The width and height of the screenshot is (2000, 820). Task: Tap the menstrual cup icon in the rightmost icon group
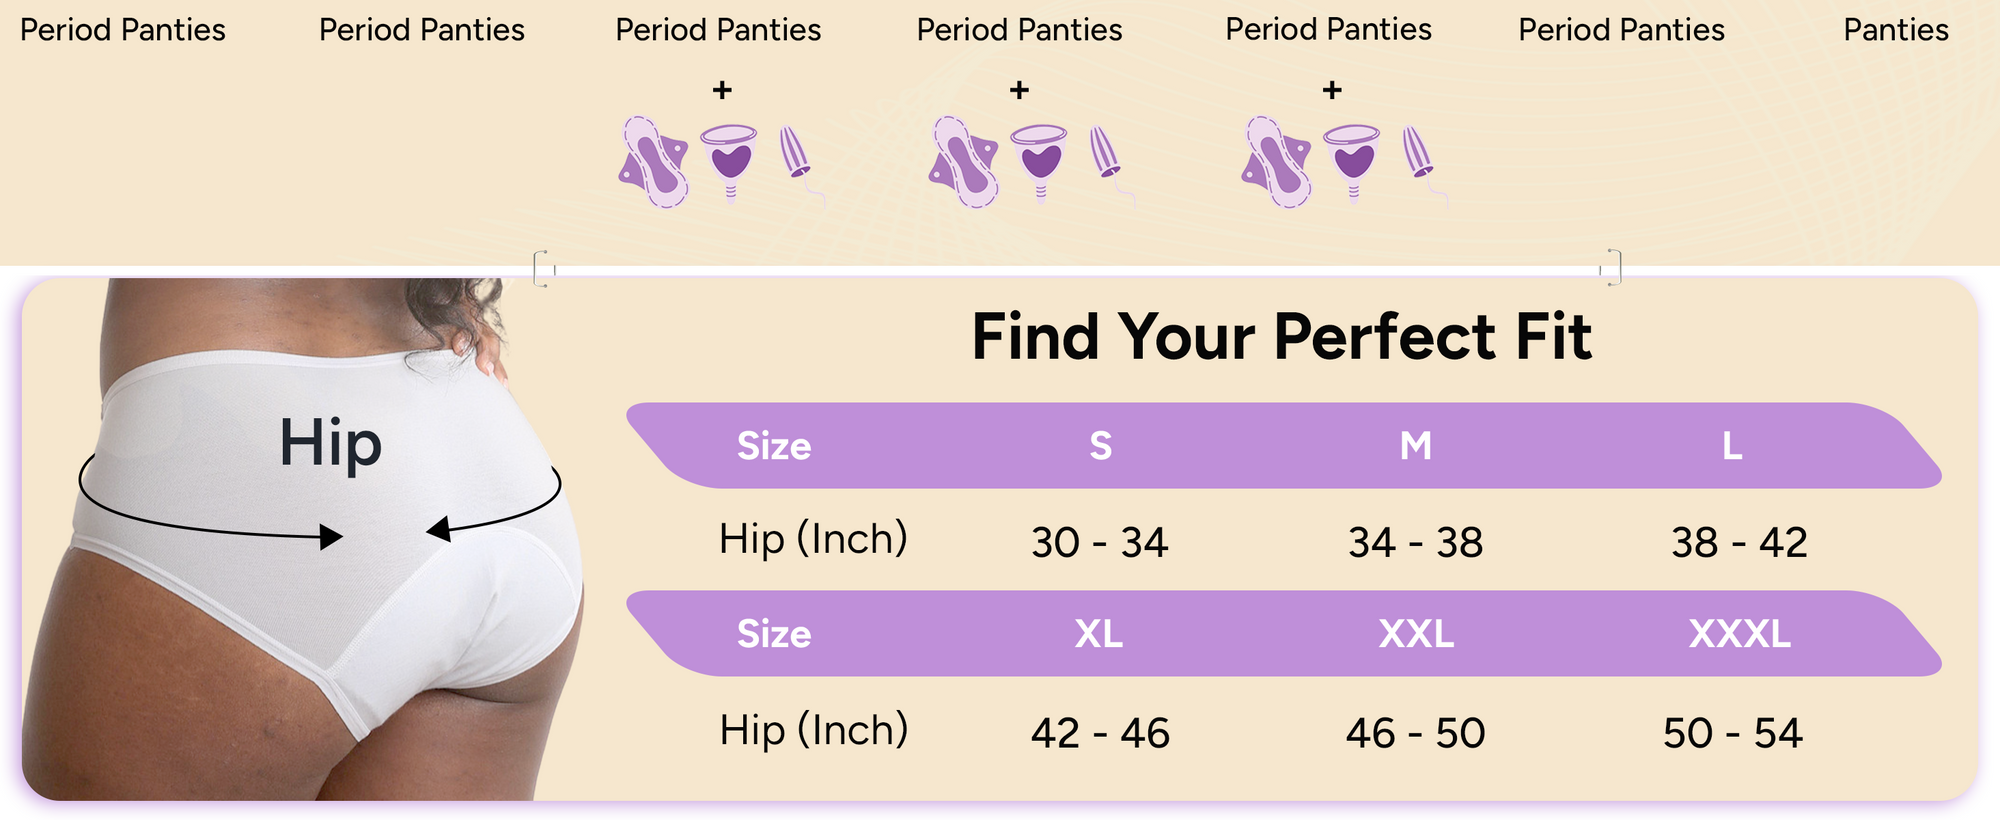tap(1353, 158)
